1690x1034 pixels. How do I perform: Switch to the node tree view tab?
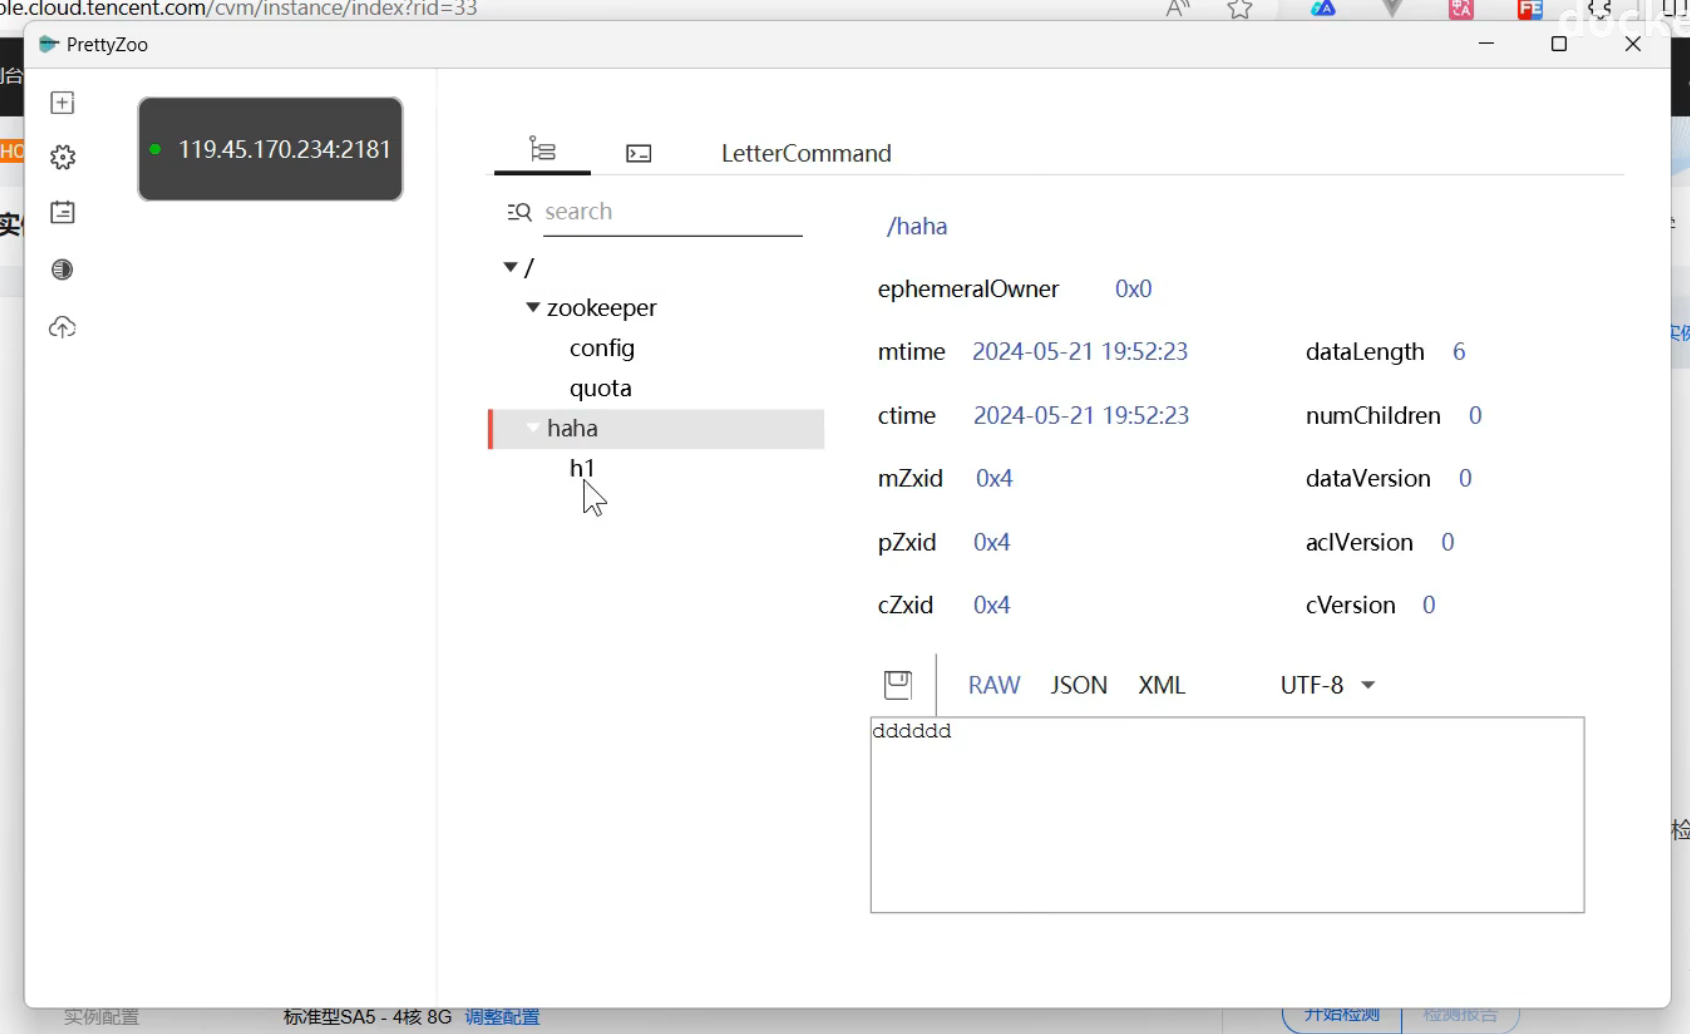click(x=542, y=151)
